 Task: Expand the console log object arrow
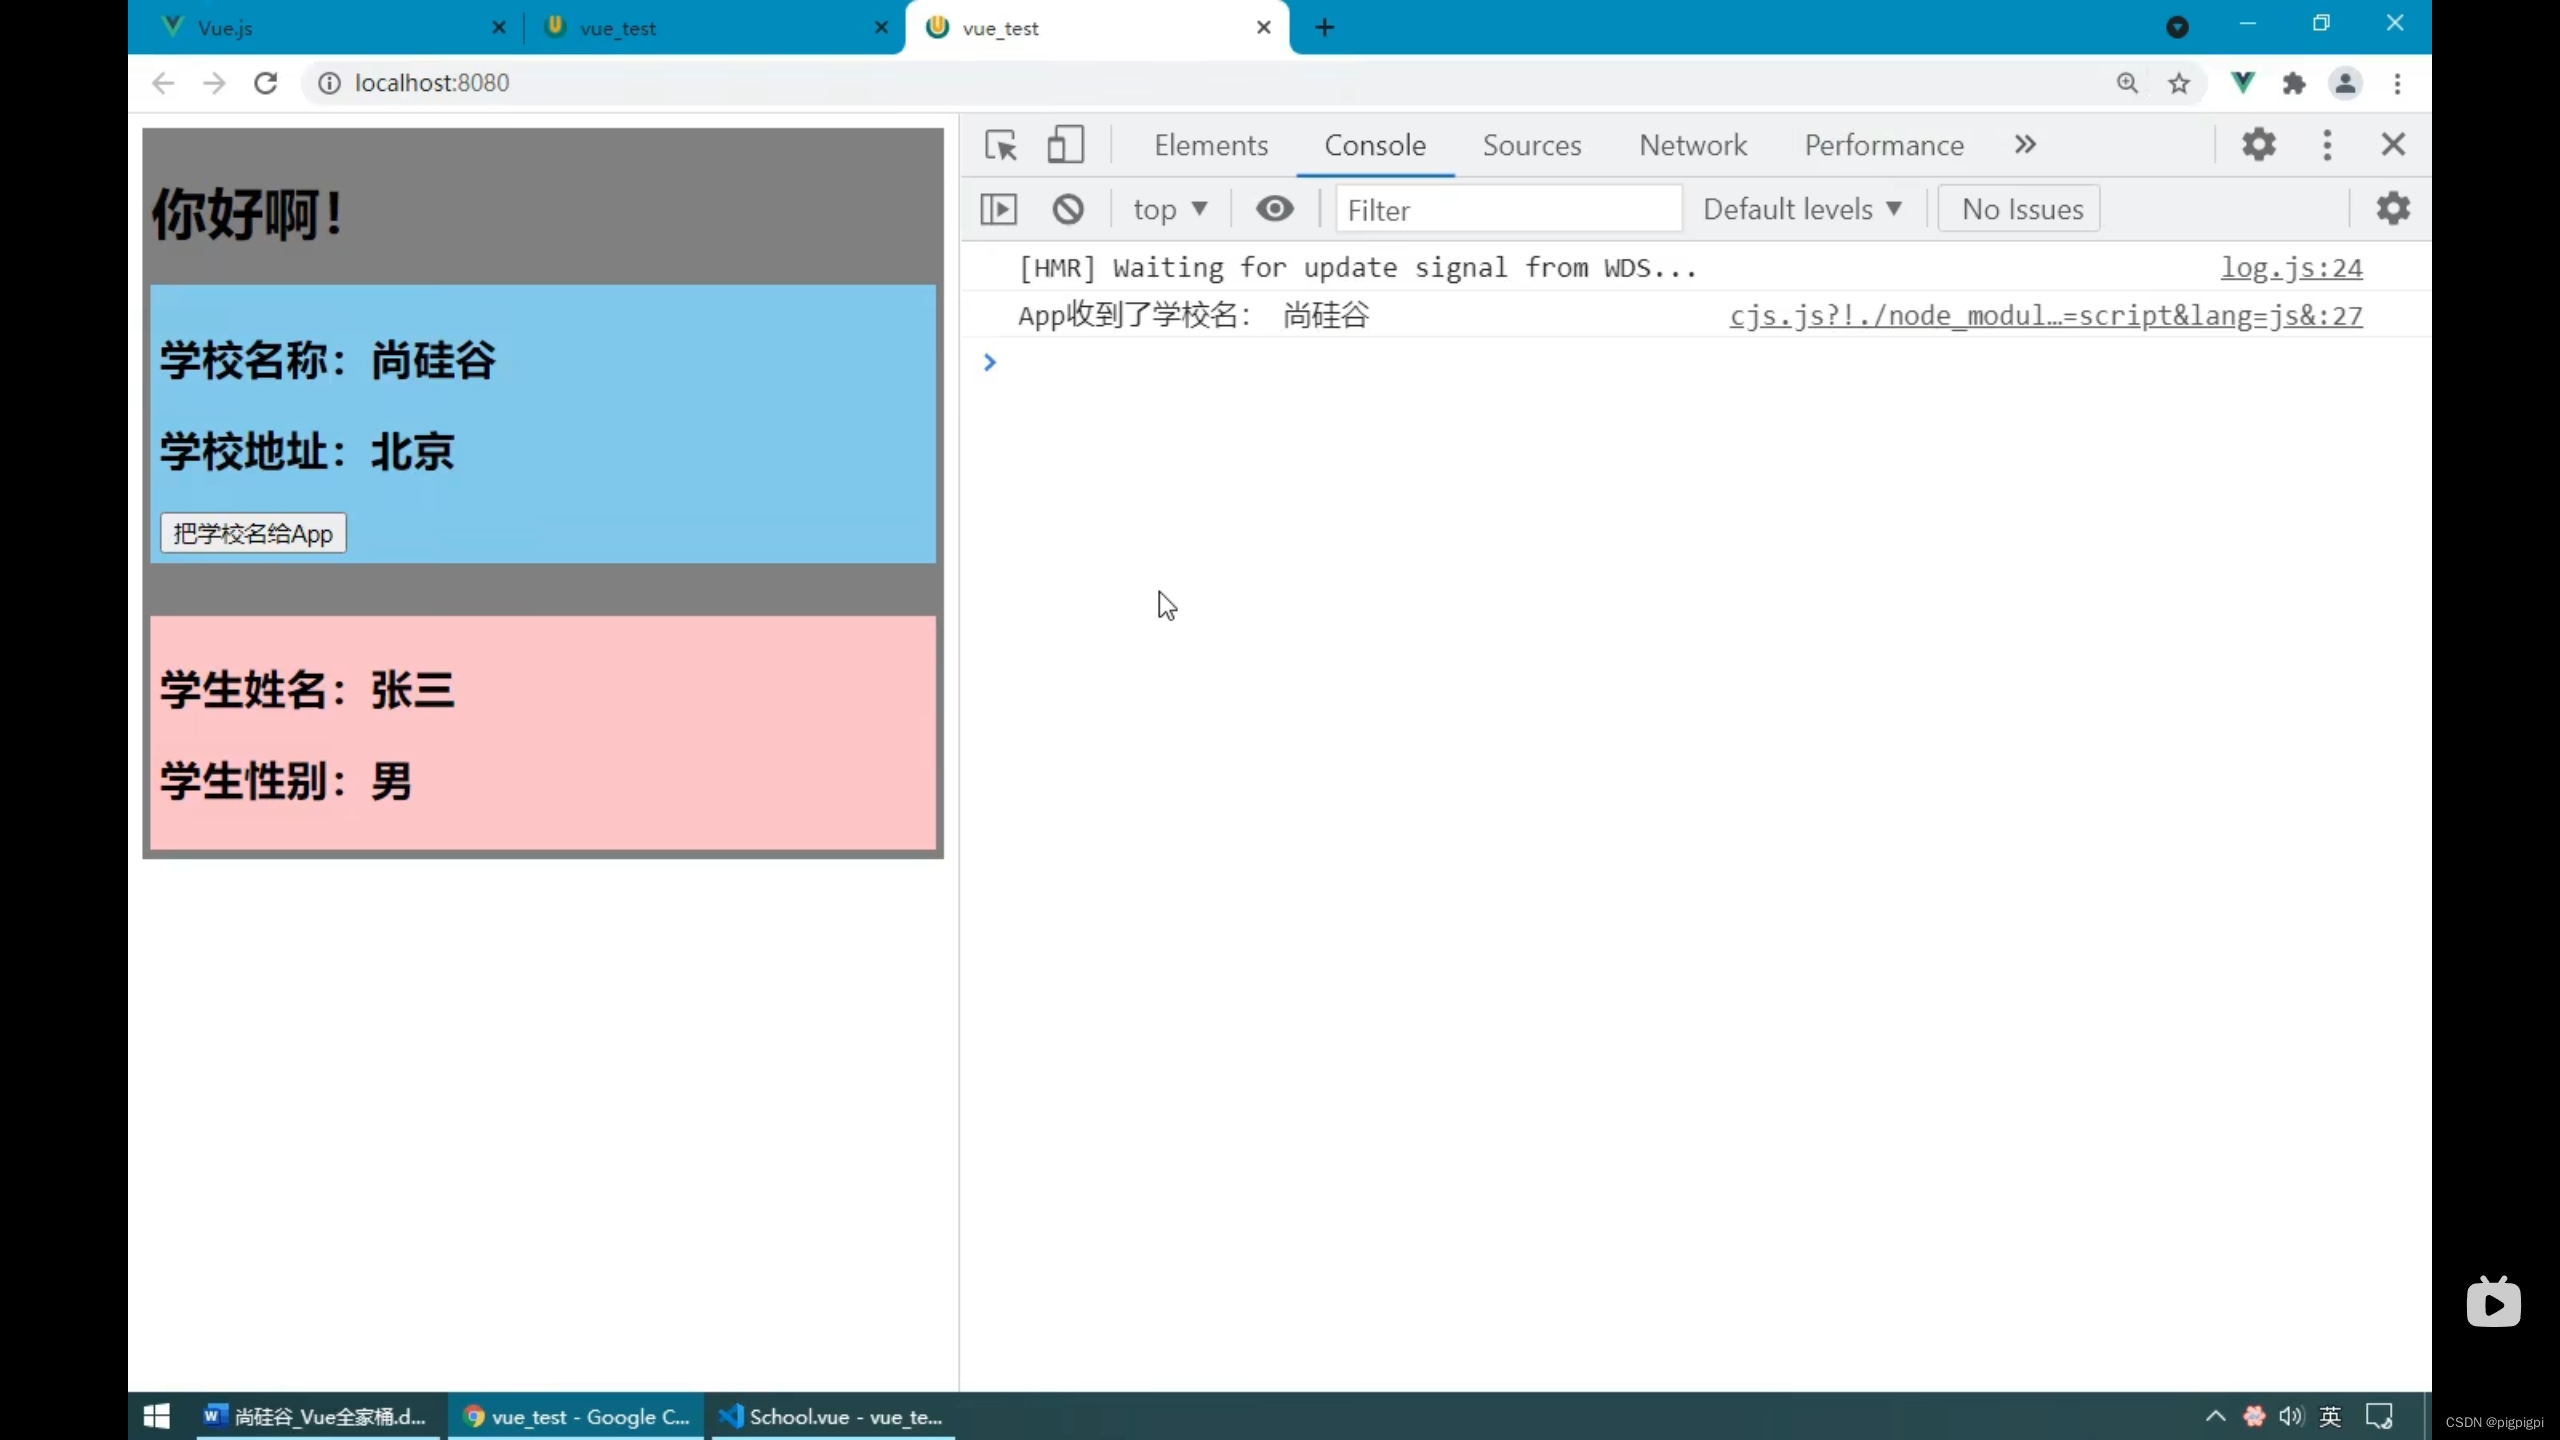point(988,360)
